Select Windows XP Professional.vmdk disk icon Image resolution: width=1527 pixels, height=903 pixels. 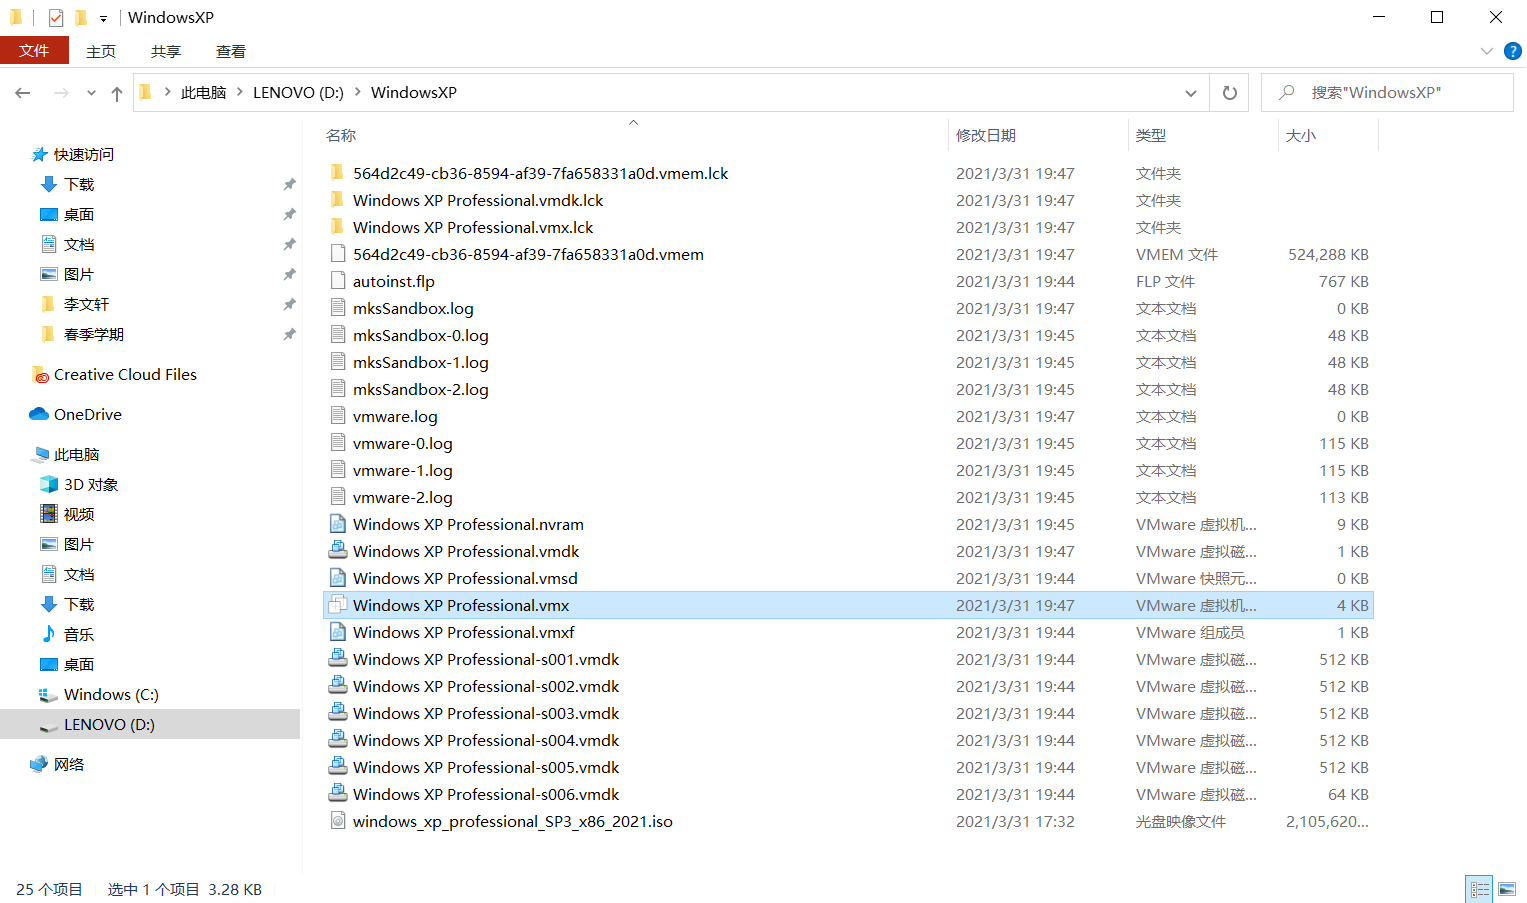point(338,551)
